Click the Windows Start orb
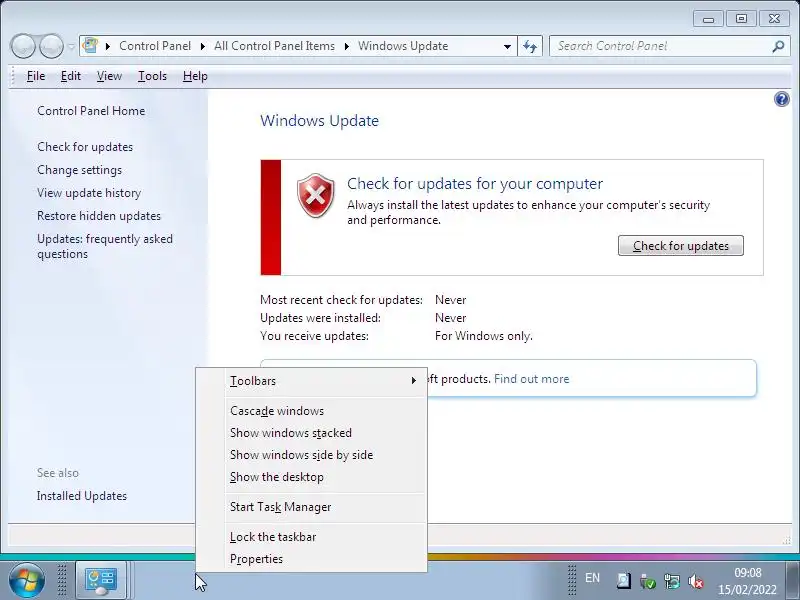 point(26,580)
